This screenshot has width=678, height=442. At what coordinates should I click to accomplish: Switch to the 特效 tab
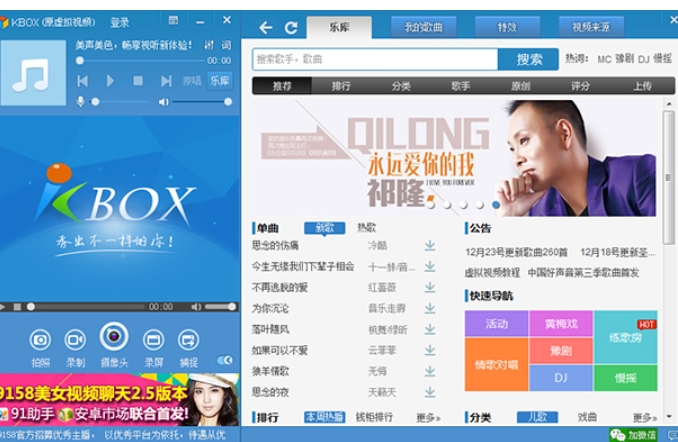point(507,28)
